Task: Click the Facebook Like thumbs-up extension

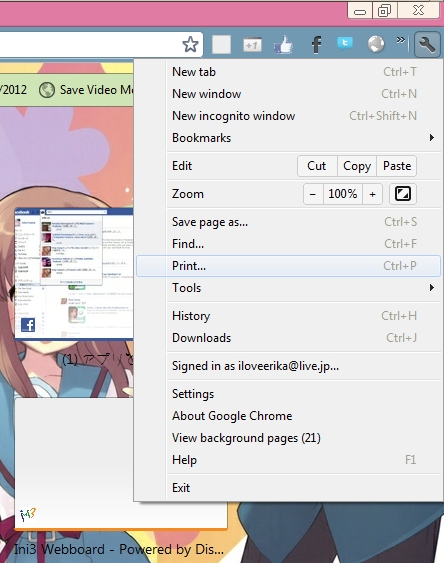Action: (x=283, y=45)
